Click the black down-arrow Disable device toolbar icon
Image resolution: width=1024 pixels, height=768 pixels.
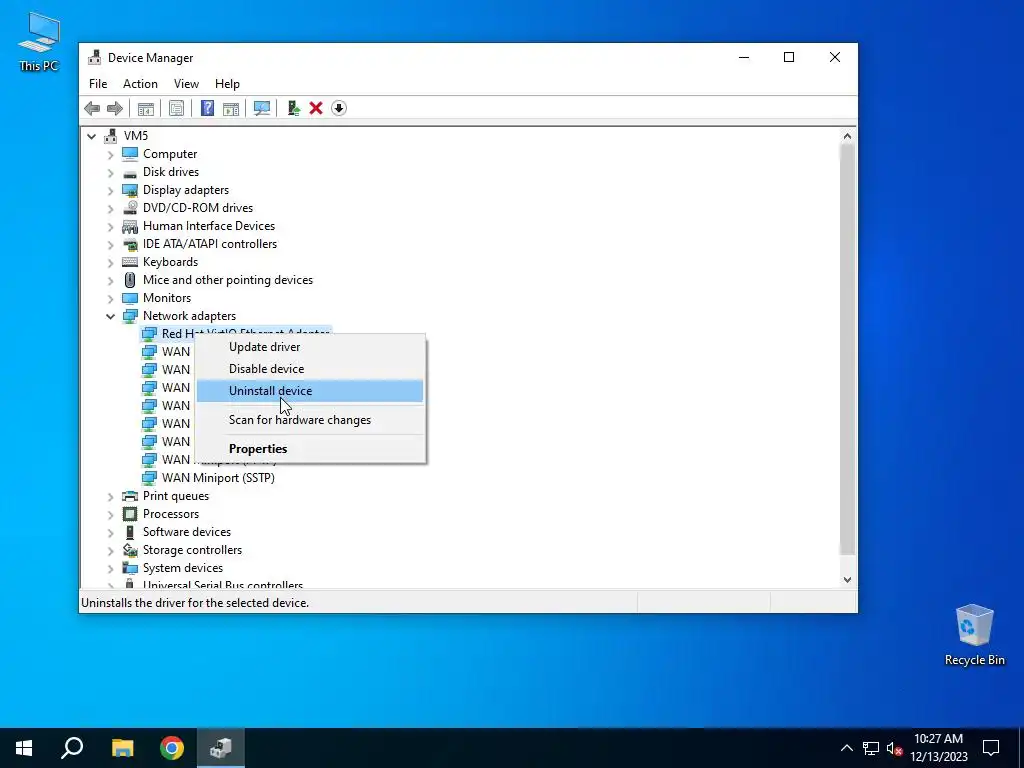tap(339, 108)
